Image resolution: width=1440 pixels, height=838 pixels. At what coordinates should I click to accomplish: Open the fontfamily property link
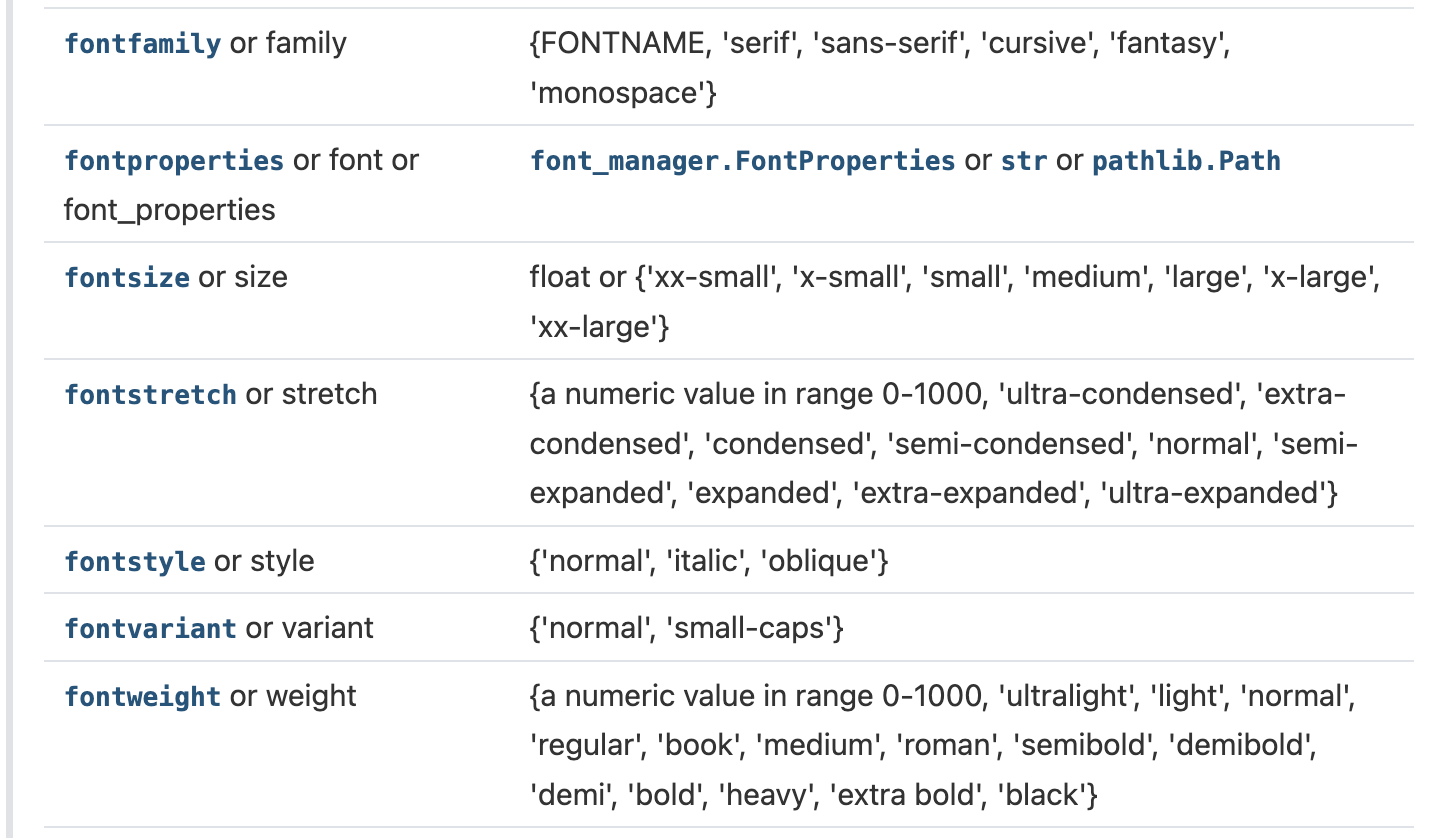(x=142, y=44)
